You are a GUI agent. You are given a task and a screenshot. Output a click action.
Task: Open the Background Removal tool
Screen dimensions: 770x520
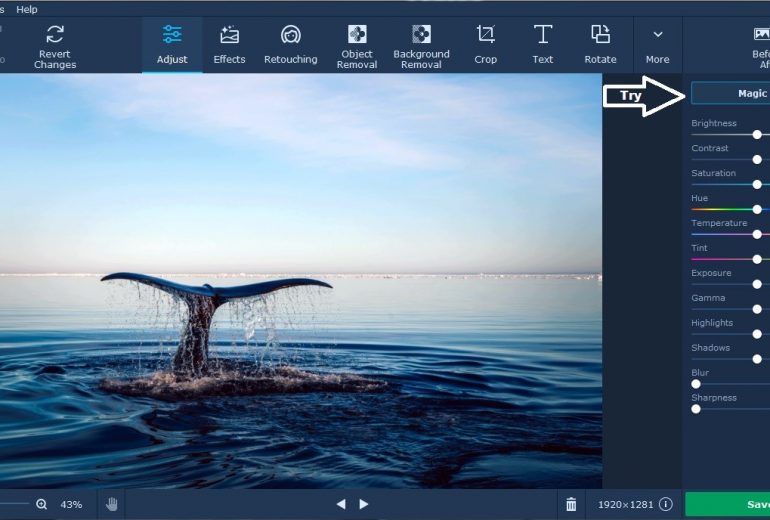point(421,45)
